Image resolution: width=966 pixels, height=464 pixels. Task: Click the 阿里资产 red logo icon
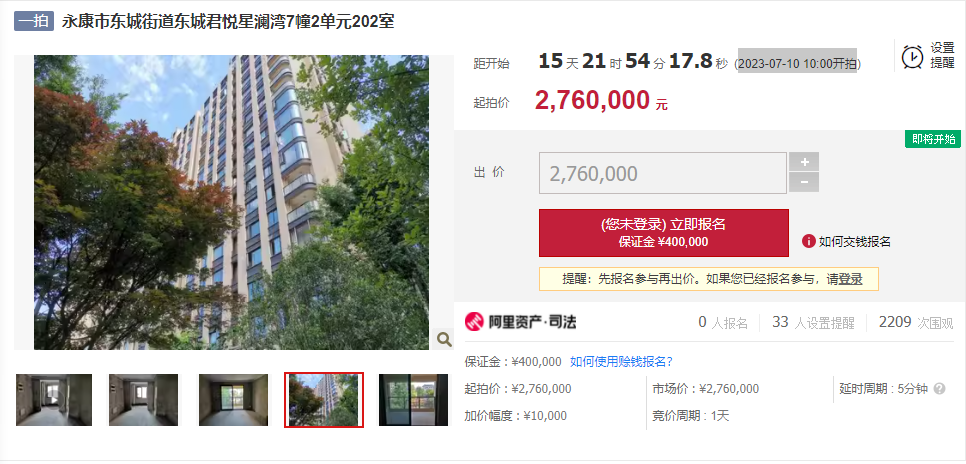click(474, 322)
